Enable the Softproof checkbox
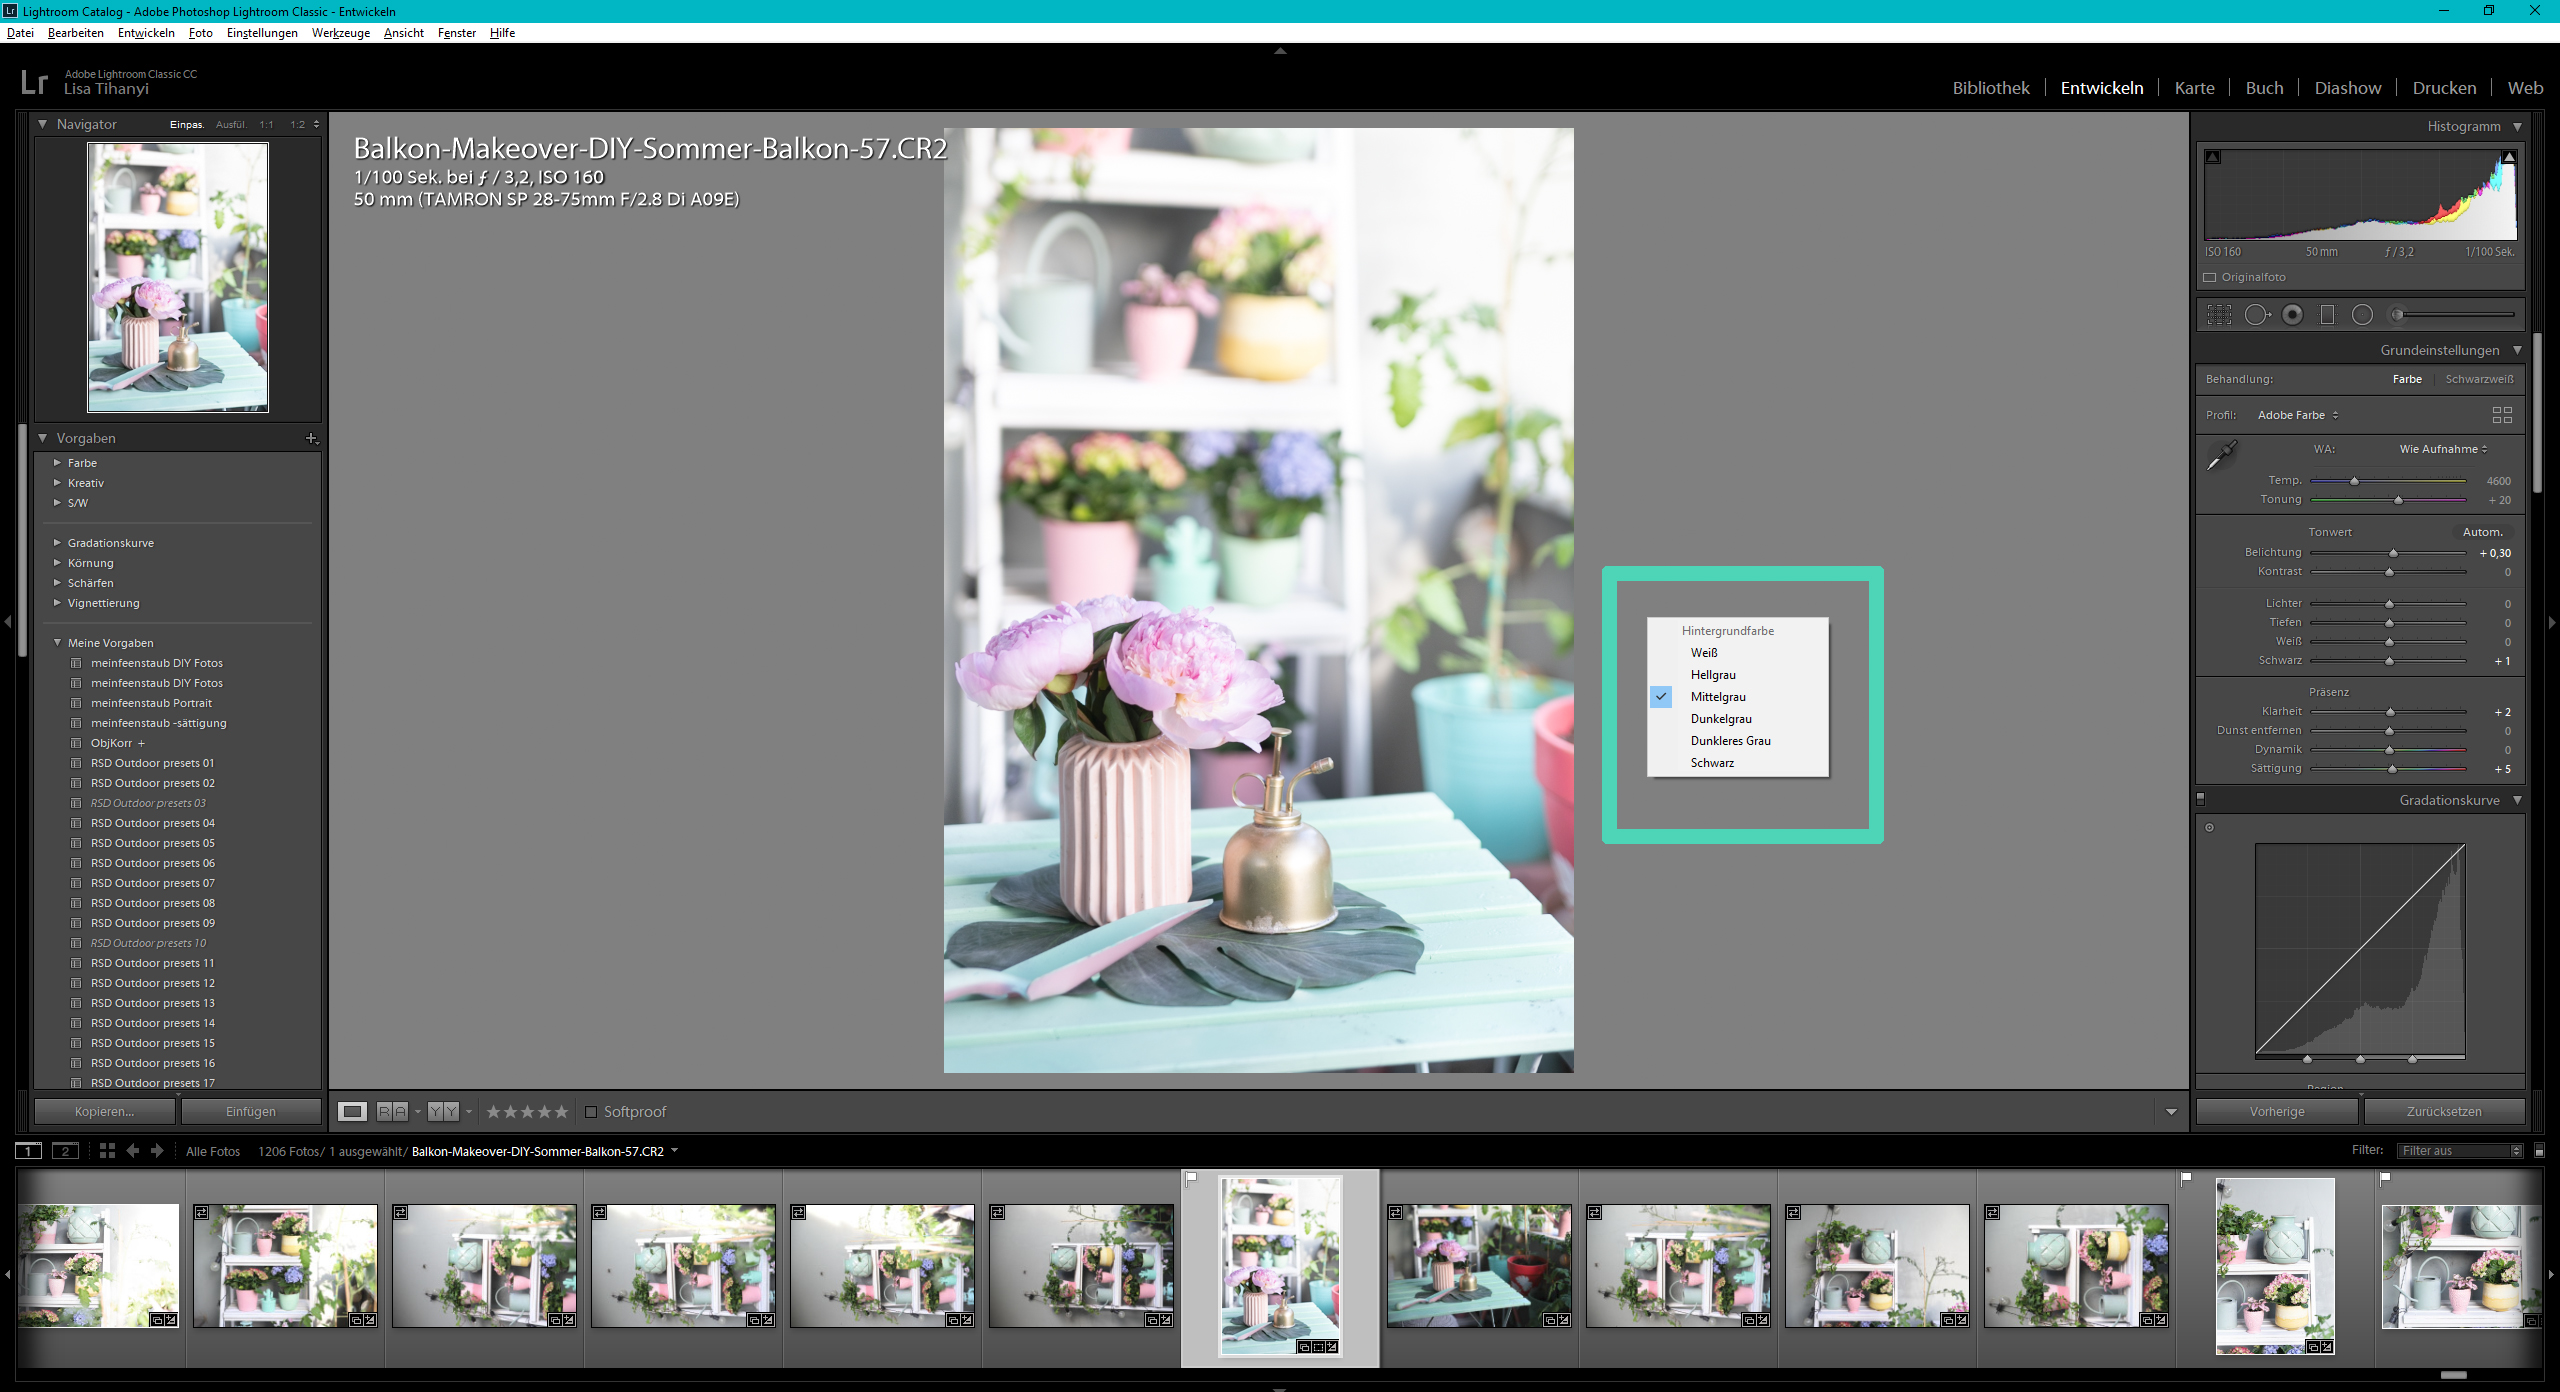The image size is (2560, 1392). coord(591,1112)
